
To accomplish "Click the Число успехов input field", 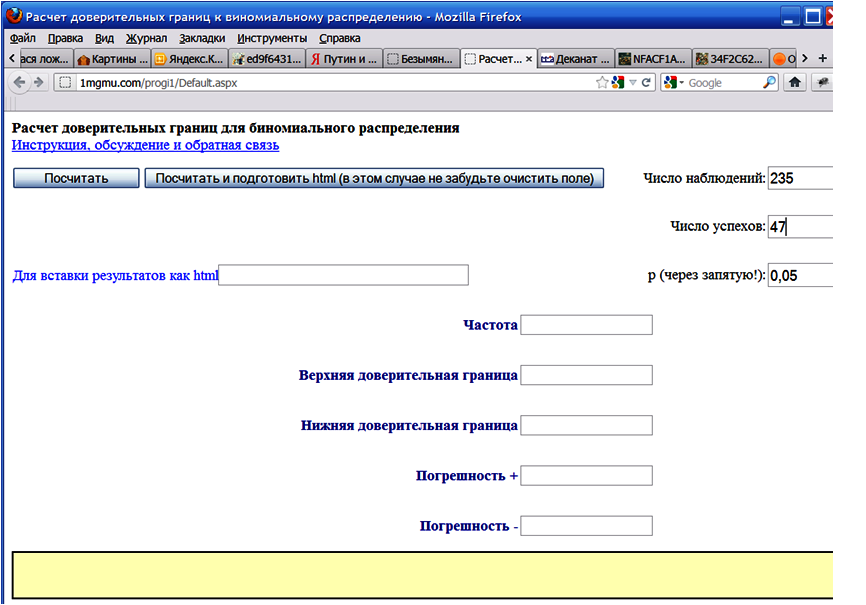I will pos(800,227).
